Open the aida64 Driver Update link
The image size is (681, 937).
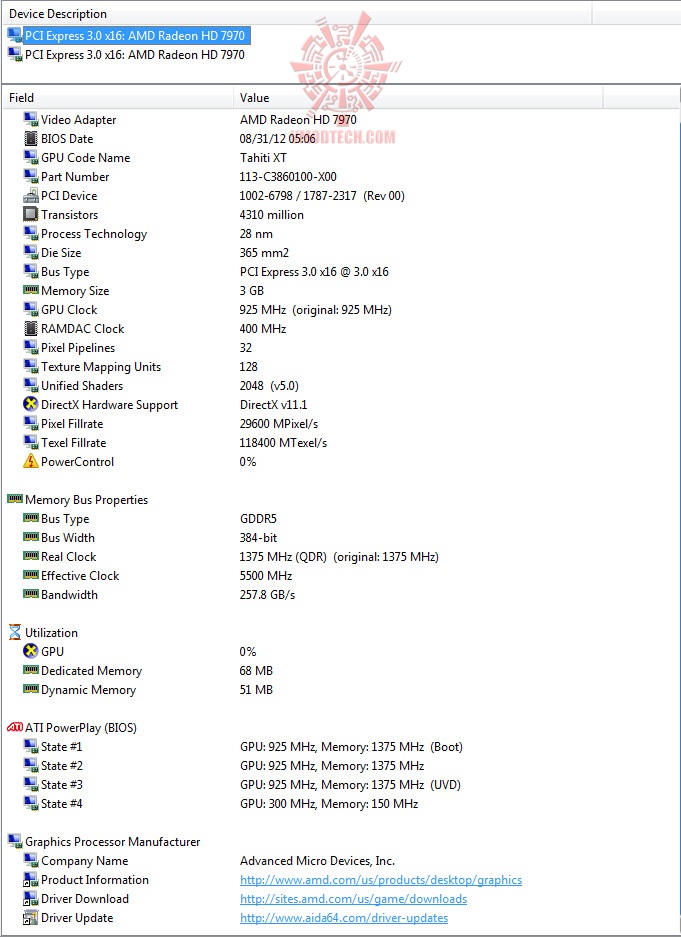pos(344,918)
